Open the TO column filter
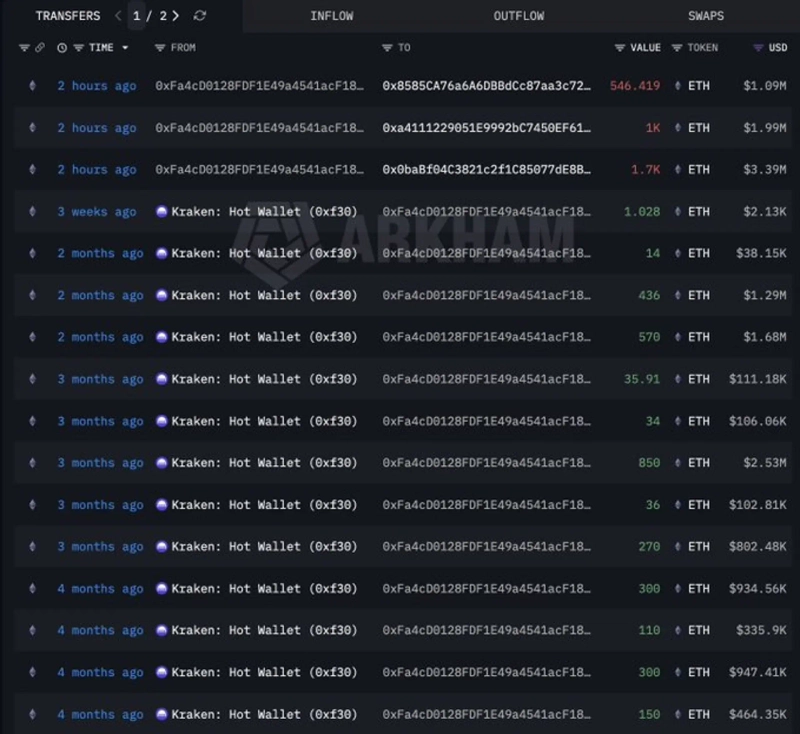 tap(387, 48)
